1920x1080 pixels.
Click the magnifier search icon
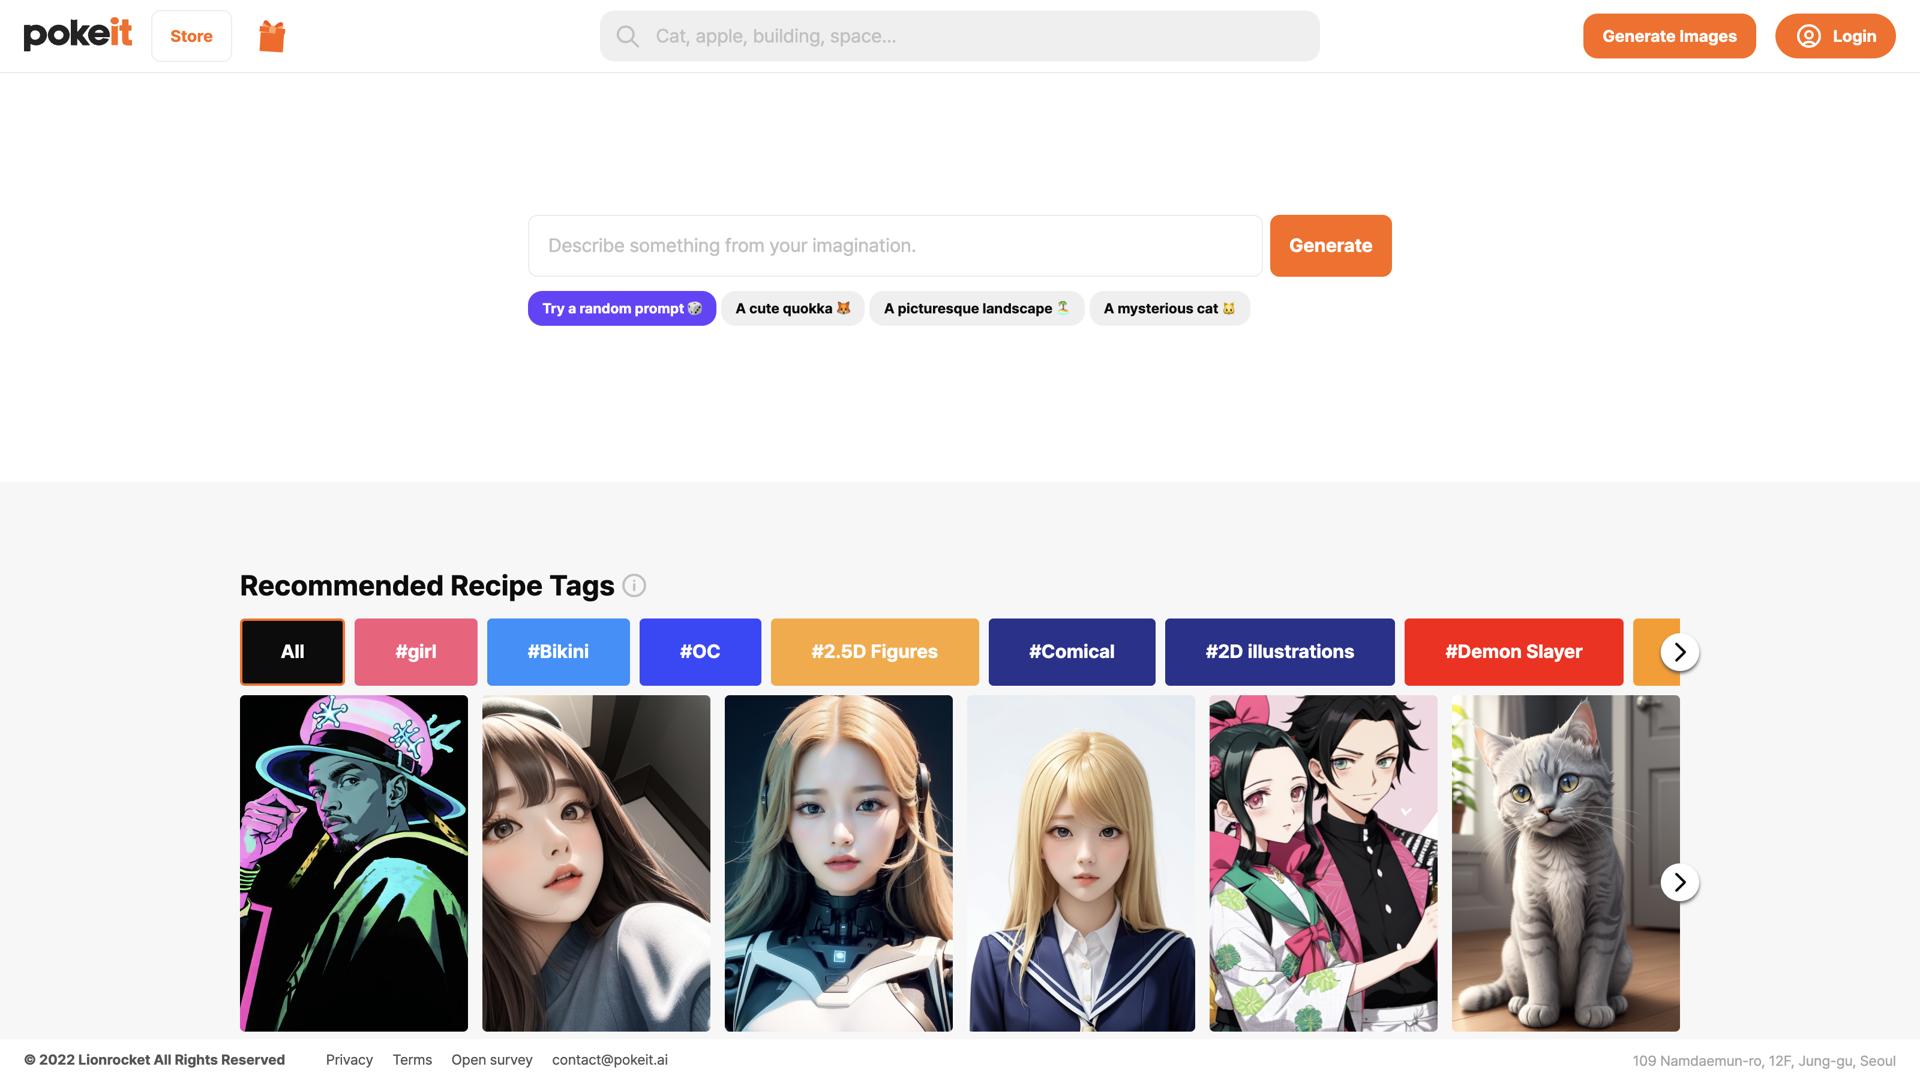(627, 36)
